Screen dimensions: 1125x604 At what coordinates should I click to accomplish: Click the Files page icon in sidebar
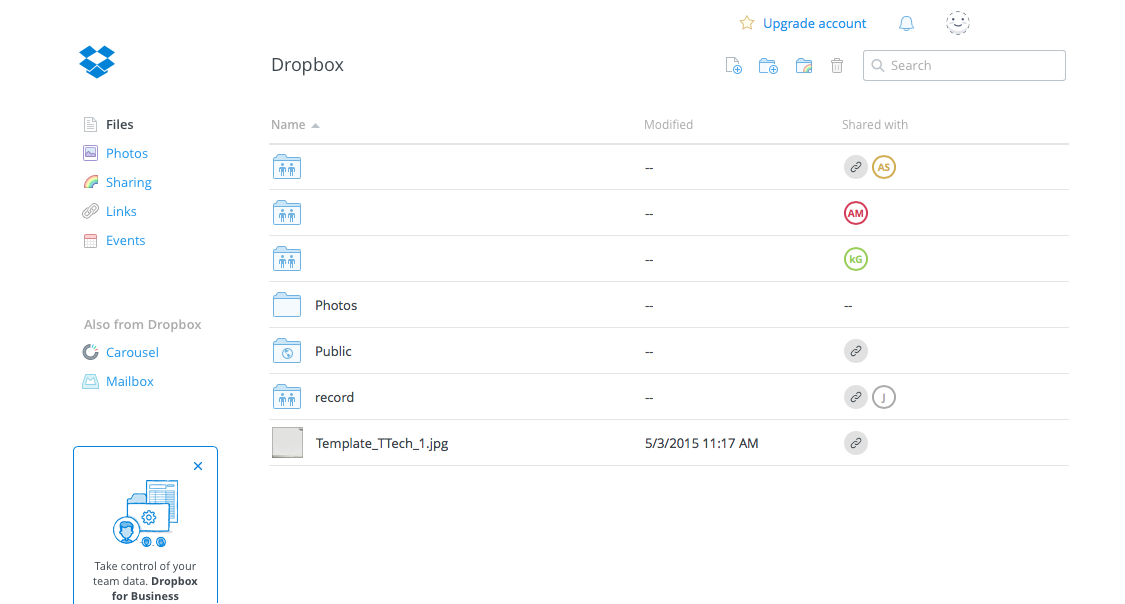click(90, 124)
